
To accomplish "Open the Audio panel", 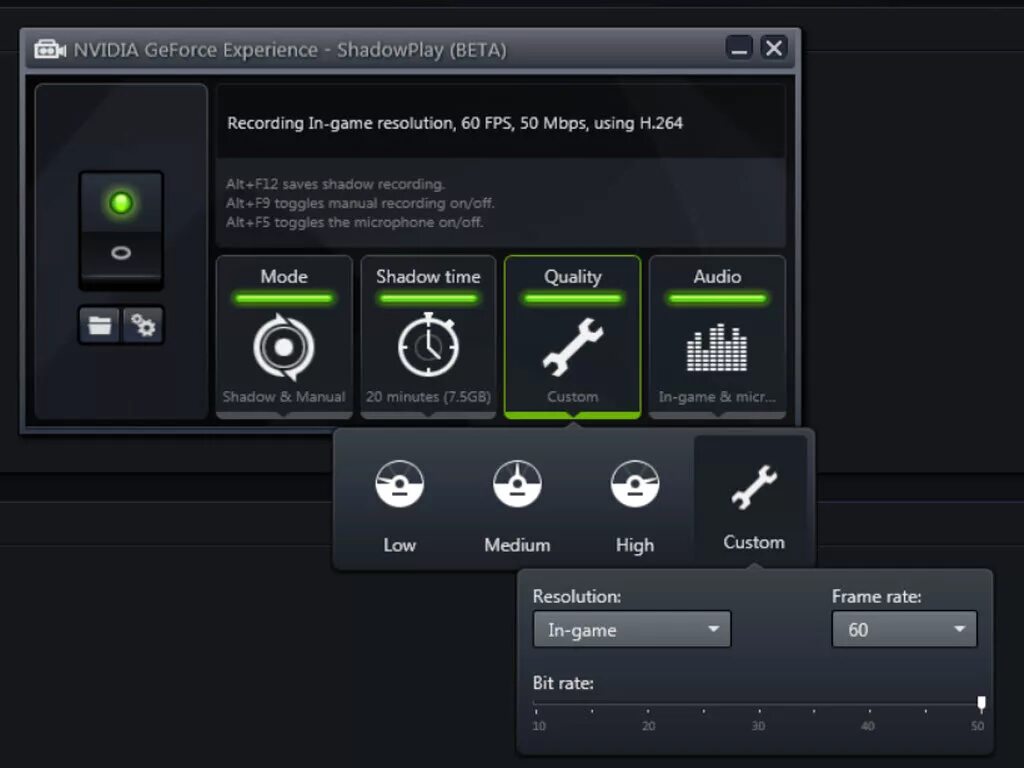I will (717, 336).
